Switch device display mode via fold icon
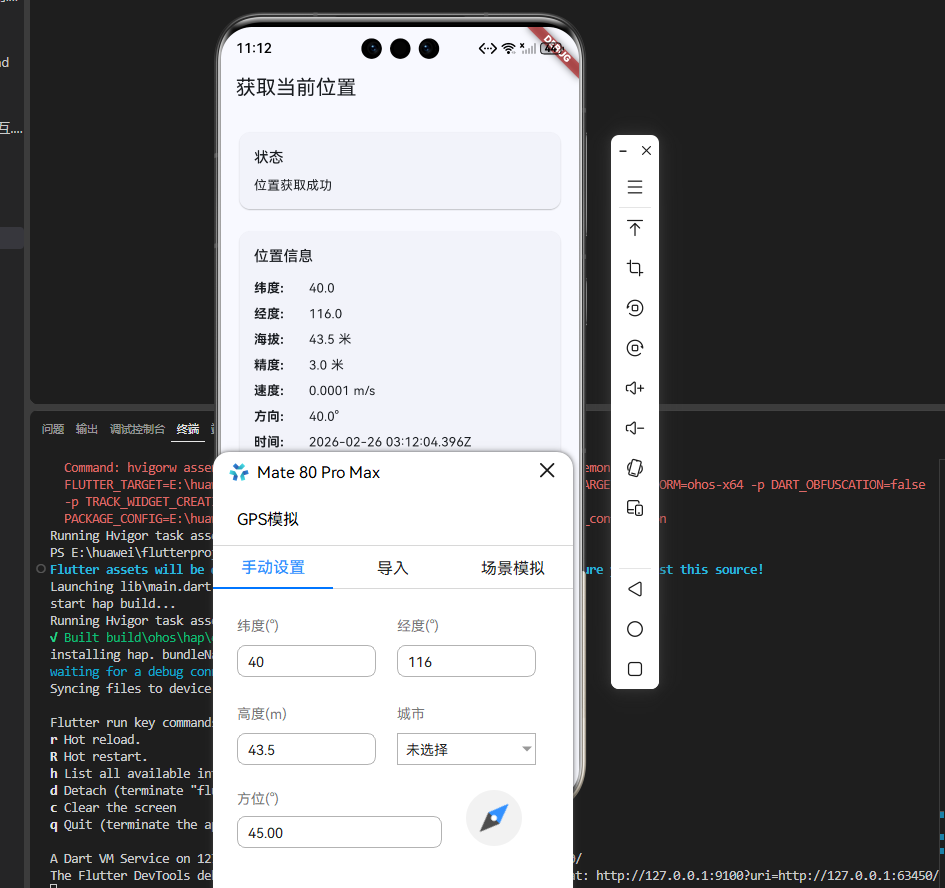The width and height of the screenshot is (945, 888). pos(634,508)
